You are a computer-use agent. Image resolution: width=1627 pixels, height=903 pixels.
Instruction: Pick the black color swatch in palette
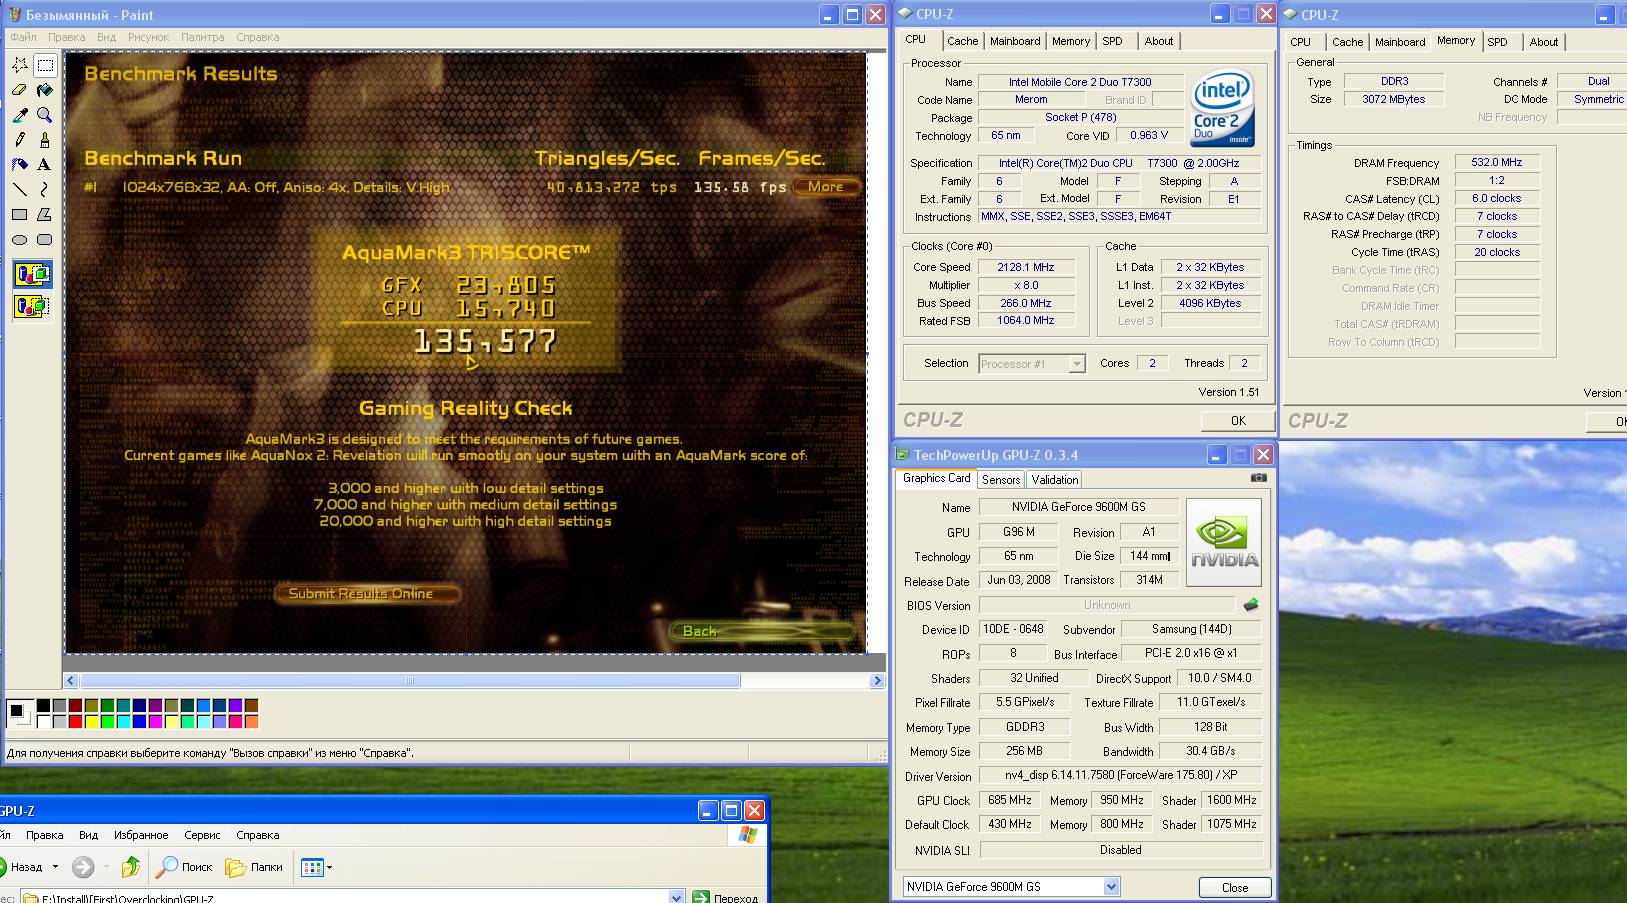click(43, 706)
